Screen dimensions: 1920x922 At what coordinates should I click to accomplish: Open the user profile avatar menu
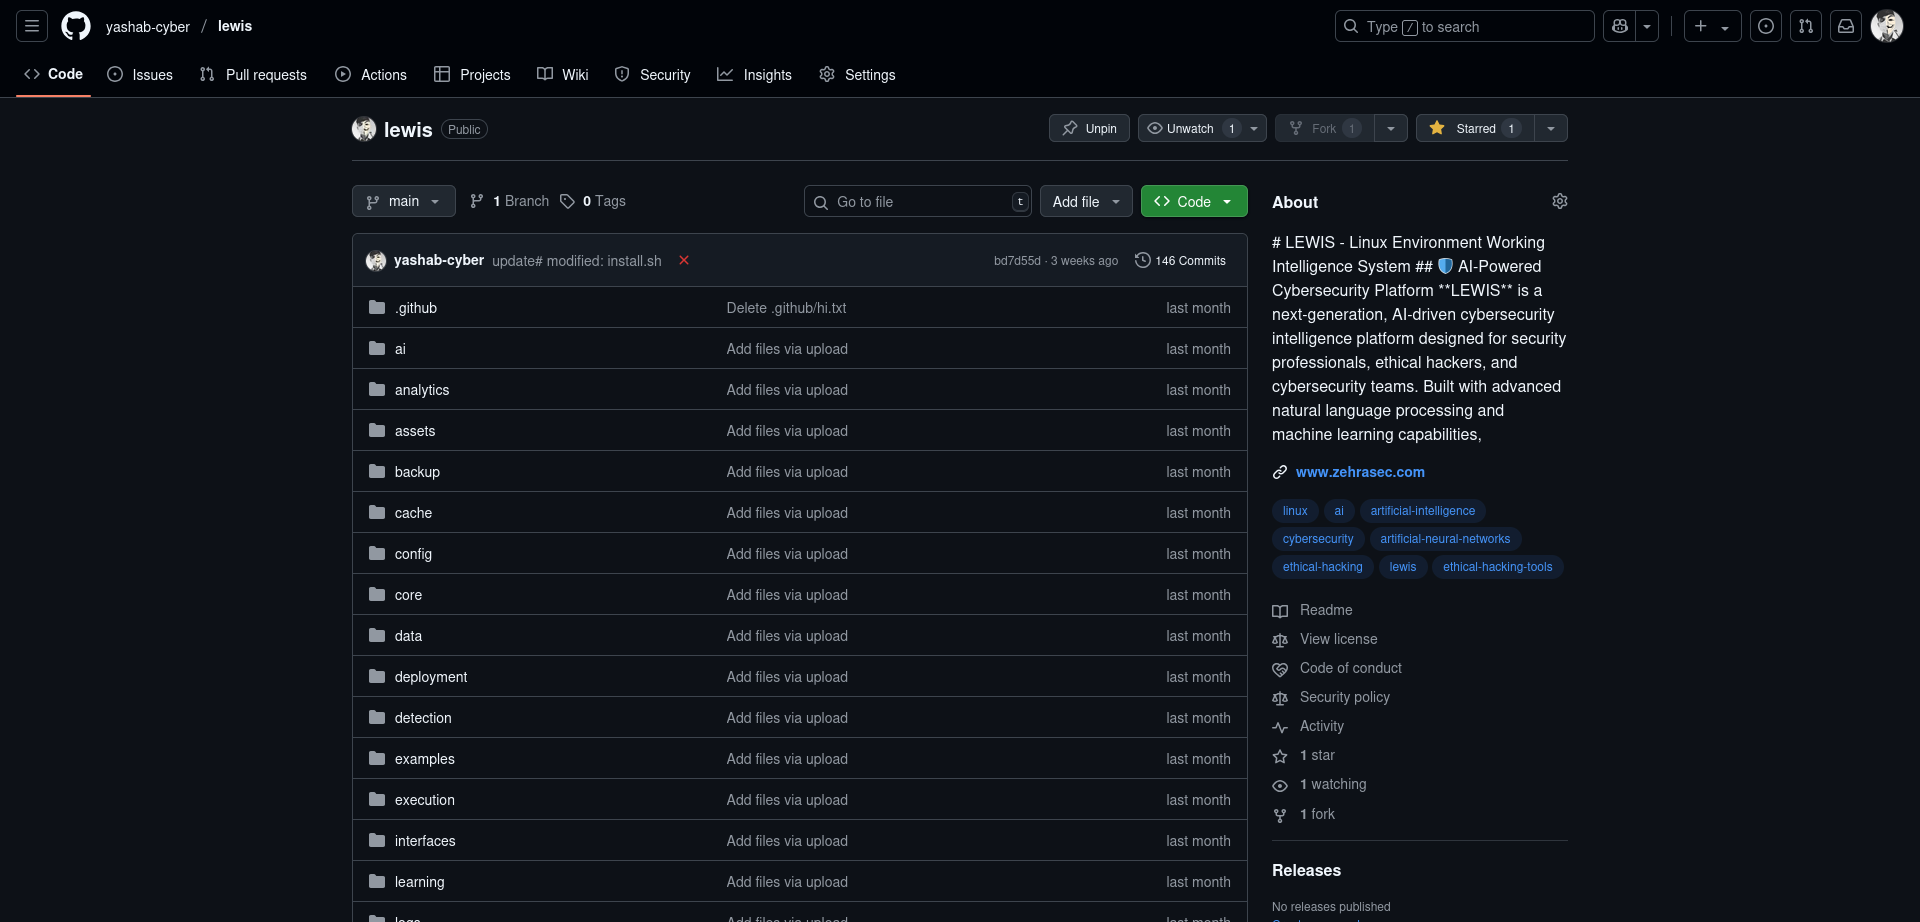1887,26
